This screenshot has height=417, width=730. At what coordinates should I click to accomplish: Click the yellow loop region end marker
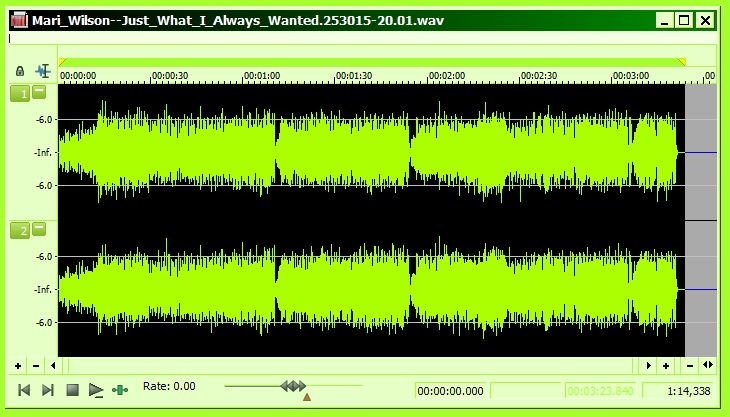click(682, 62)
